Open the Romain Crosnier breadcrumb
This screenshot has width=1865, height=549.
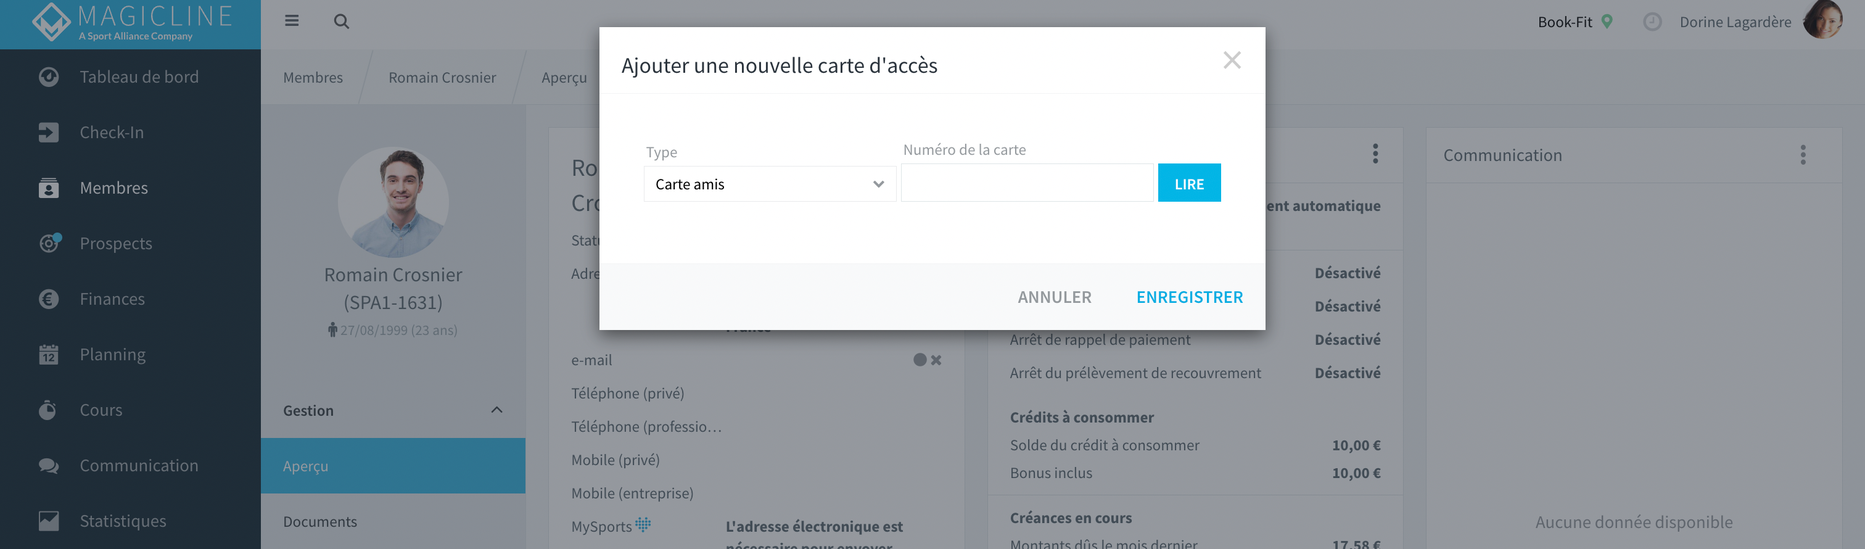[x=442, y=77]
